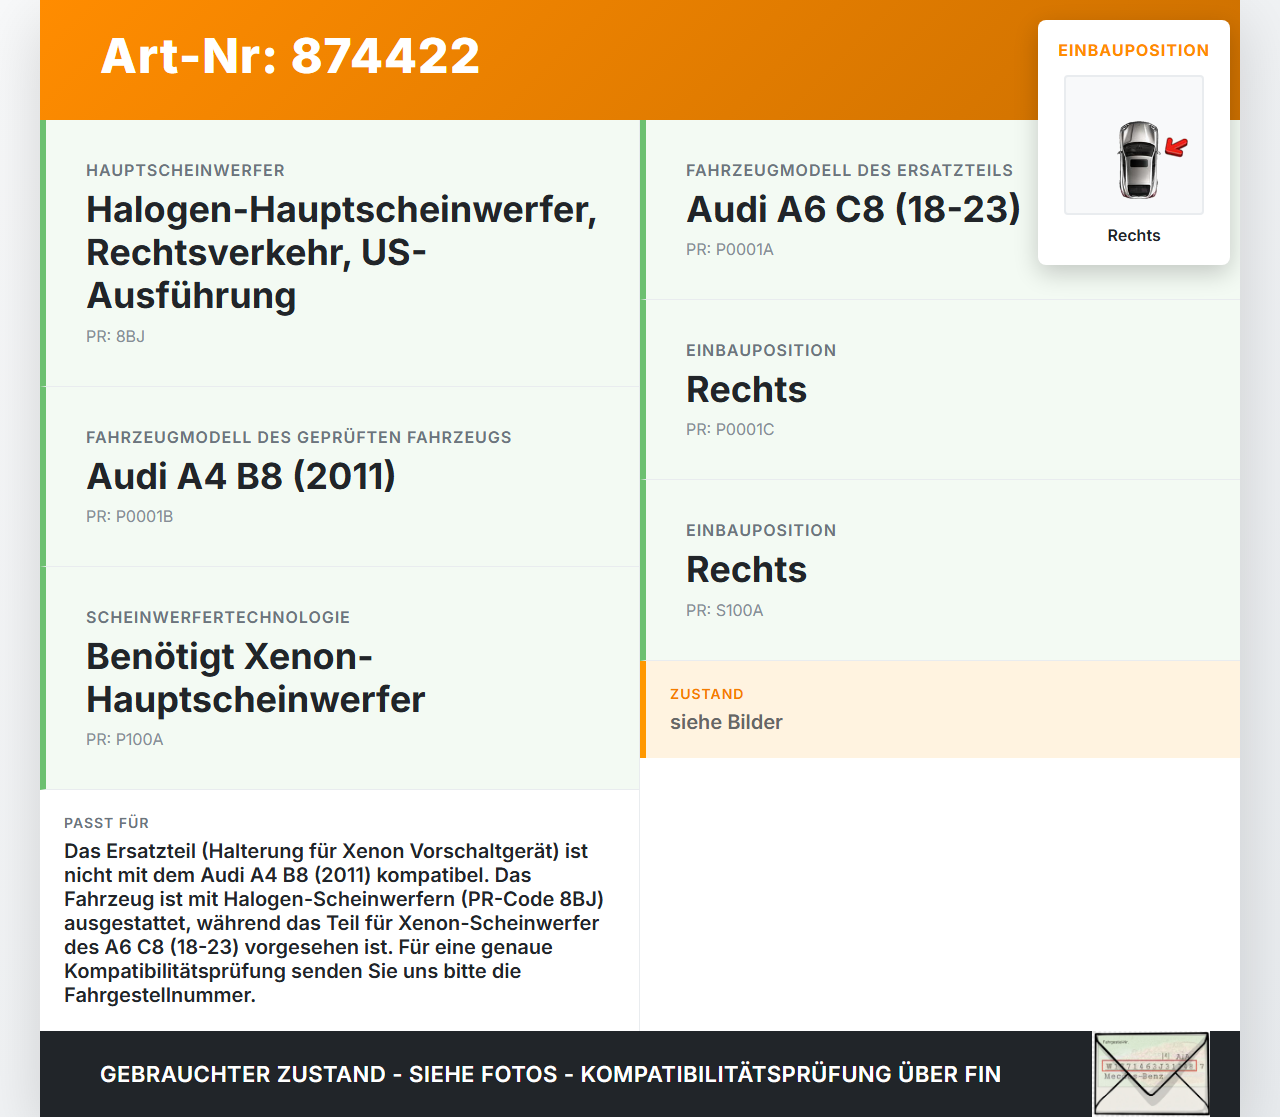Expand the Audi A4 B8 (2011) tested vehicle card
The height and width of the screenshot is (1118, 1280).
click(x=340, y=477)
